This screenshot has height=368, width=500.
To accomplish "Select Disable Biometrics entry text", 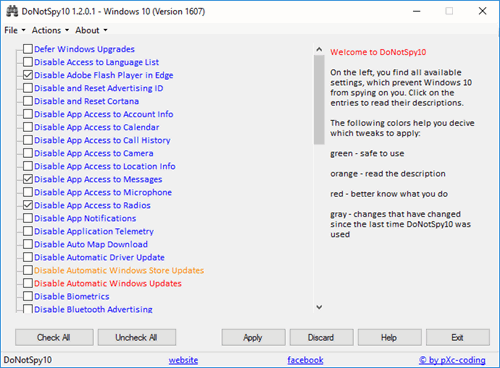I will pyautogui.click(x=72, y=296).
